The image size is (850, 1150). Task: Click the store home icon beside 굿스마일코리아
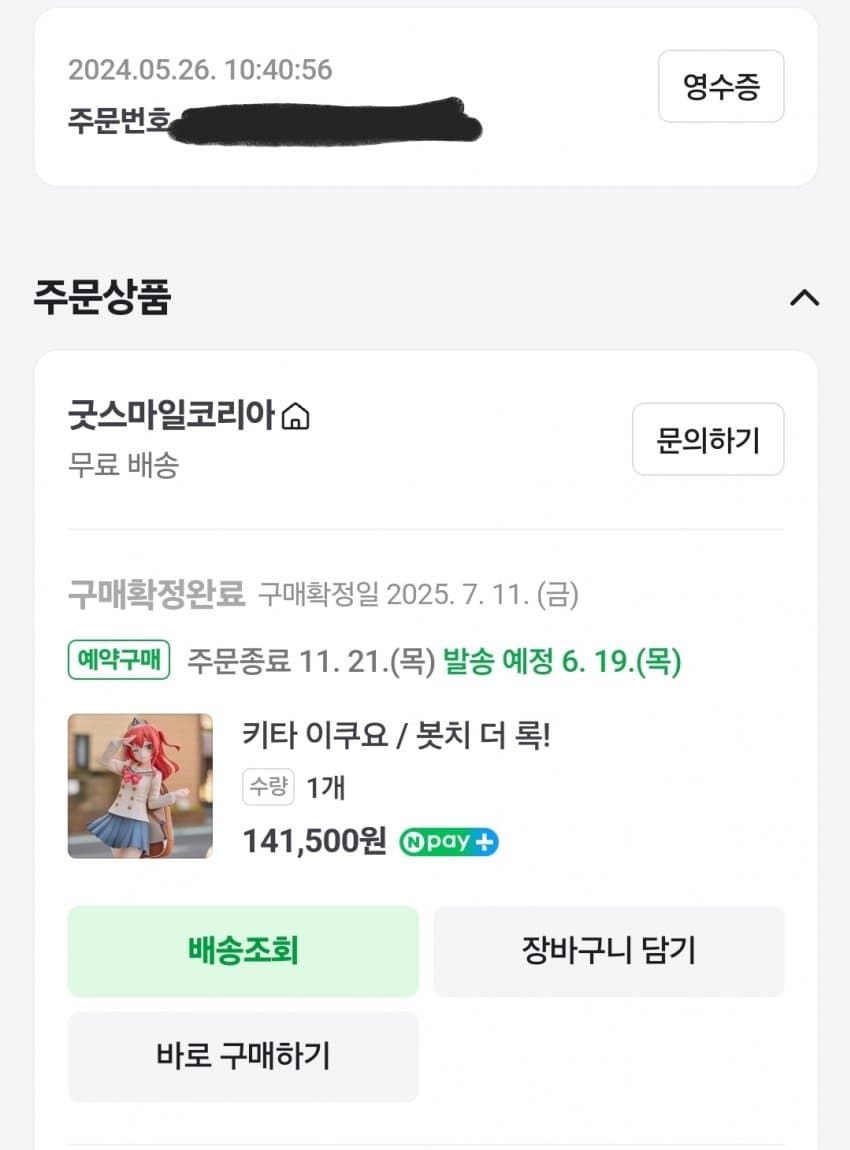pyautogui.click(x=296, y=416)
